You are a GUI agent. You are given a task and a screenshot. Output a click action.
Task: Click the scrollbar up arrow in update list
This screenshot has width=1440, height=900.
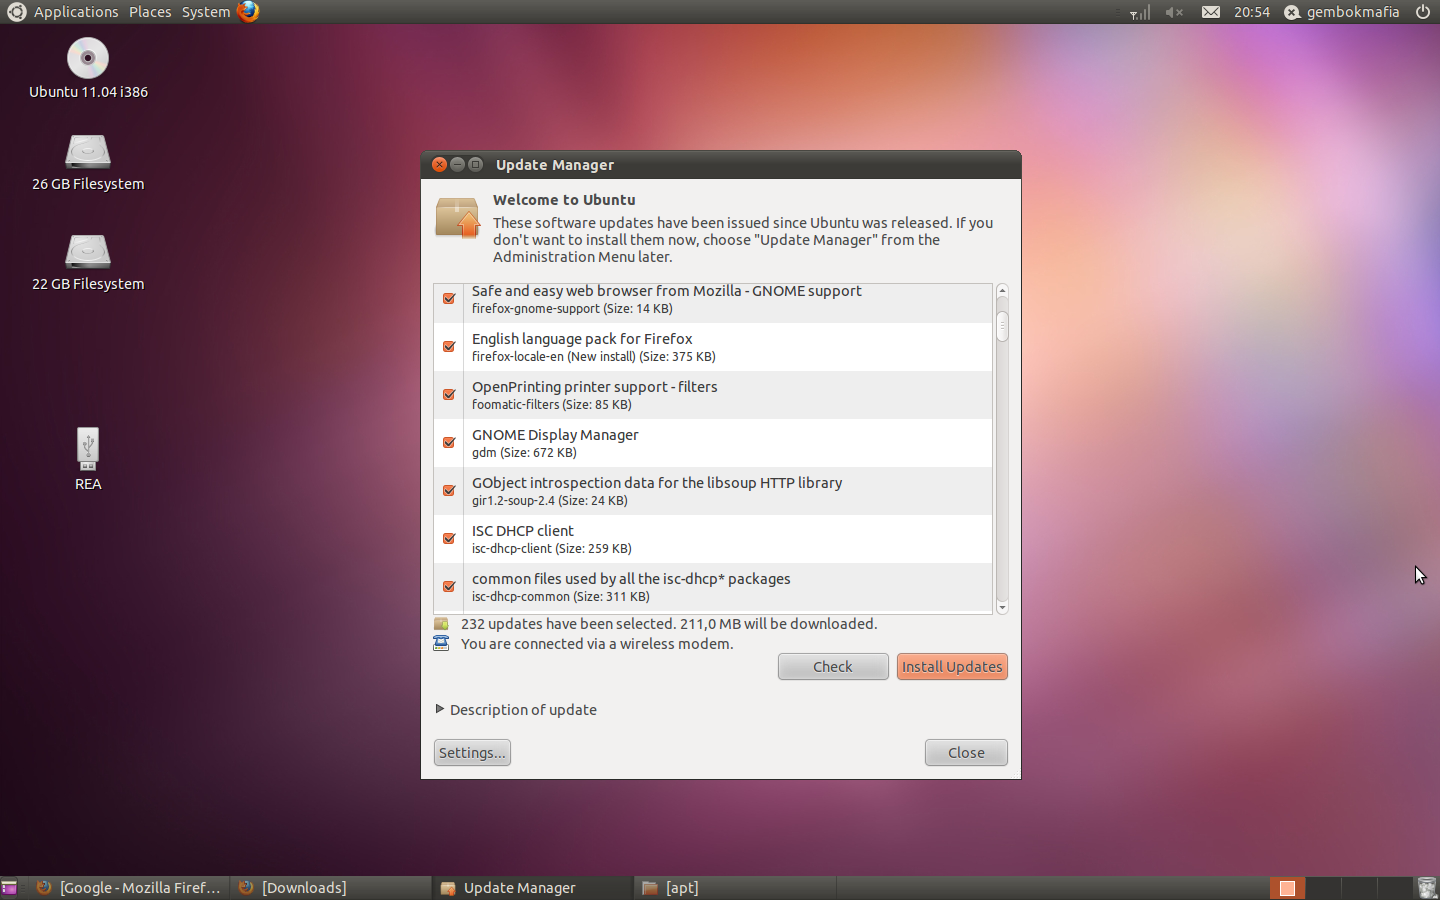pyautogui.click(x=1002, y=291)
